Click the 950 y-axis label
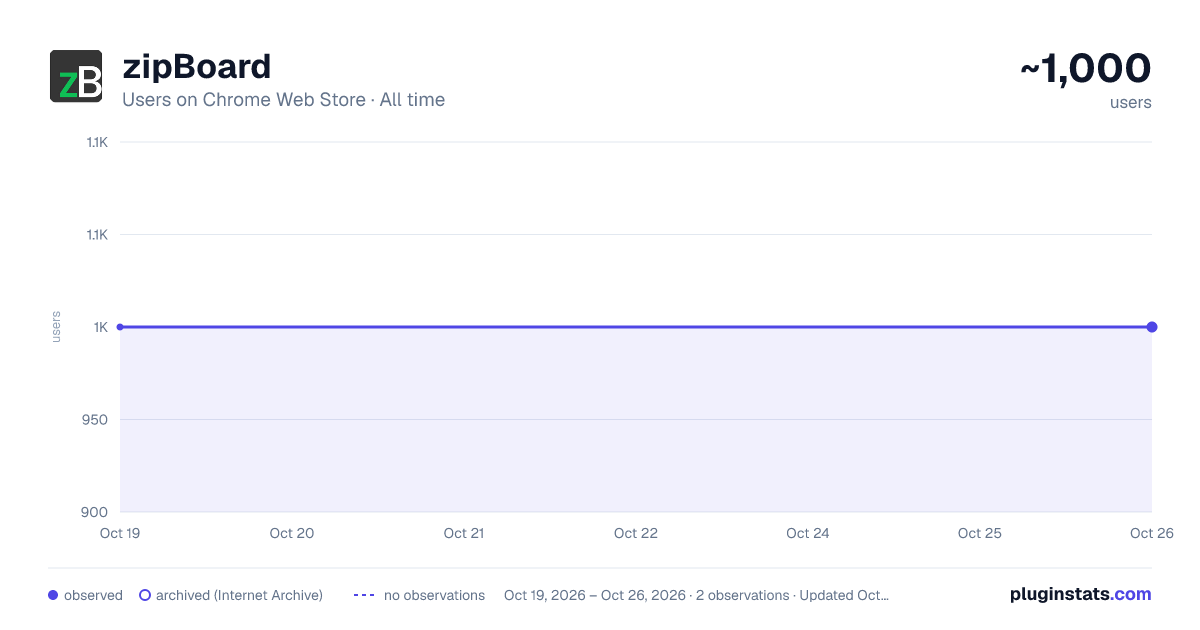The height and width of the screenshot is (630, 1200). point(95,419)
